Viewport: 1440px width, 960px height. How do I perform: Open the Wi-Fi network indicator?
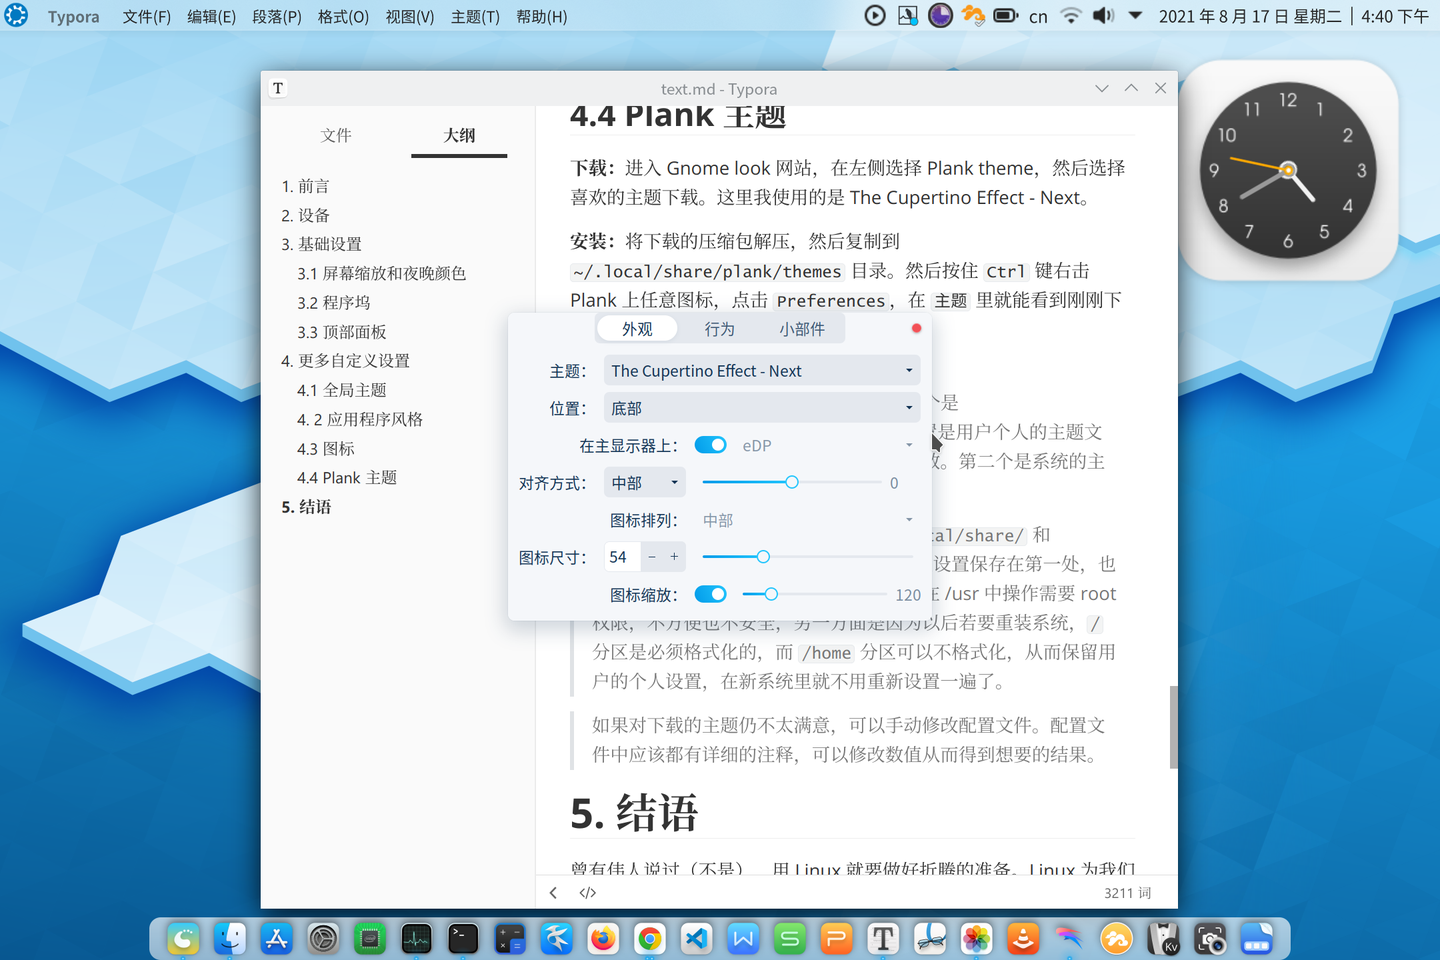(x=1071, y=16)
